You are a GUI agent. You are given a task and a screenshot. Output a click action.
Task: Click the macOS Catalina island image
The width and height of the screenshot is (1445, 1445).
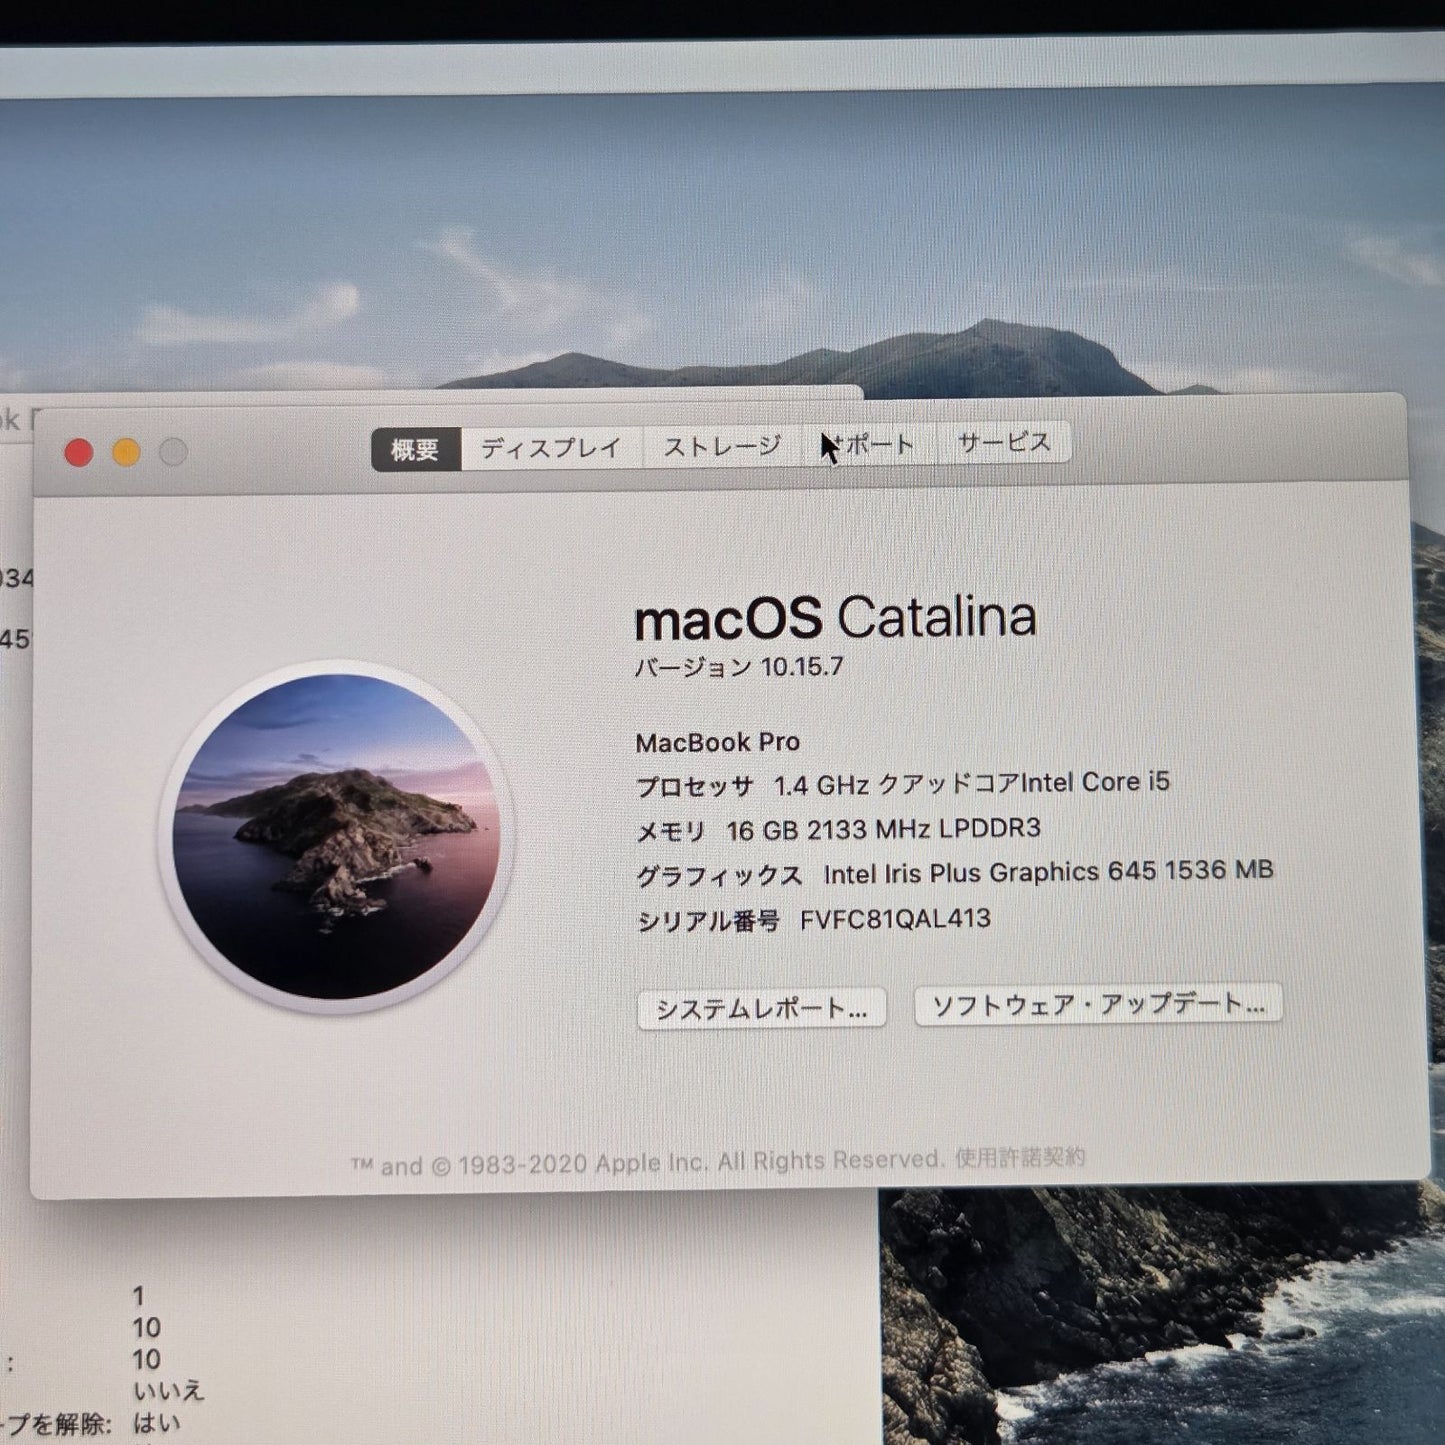(x=336, y=836)
